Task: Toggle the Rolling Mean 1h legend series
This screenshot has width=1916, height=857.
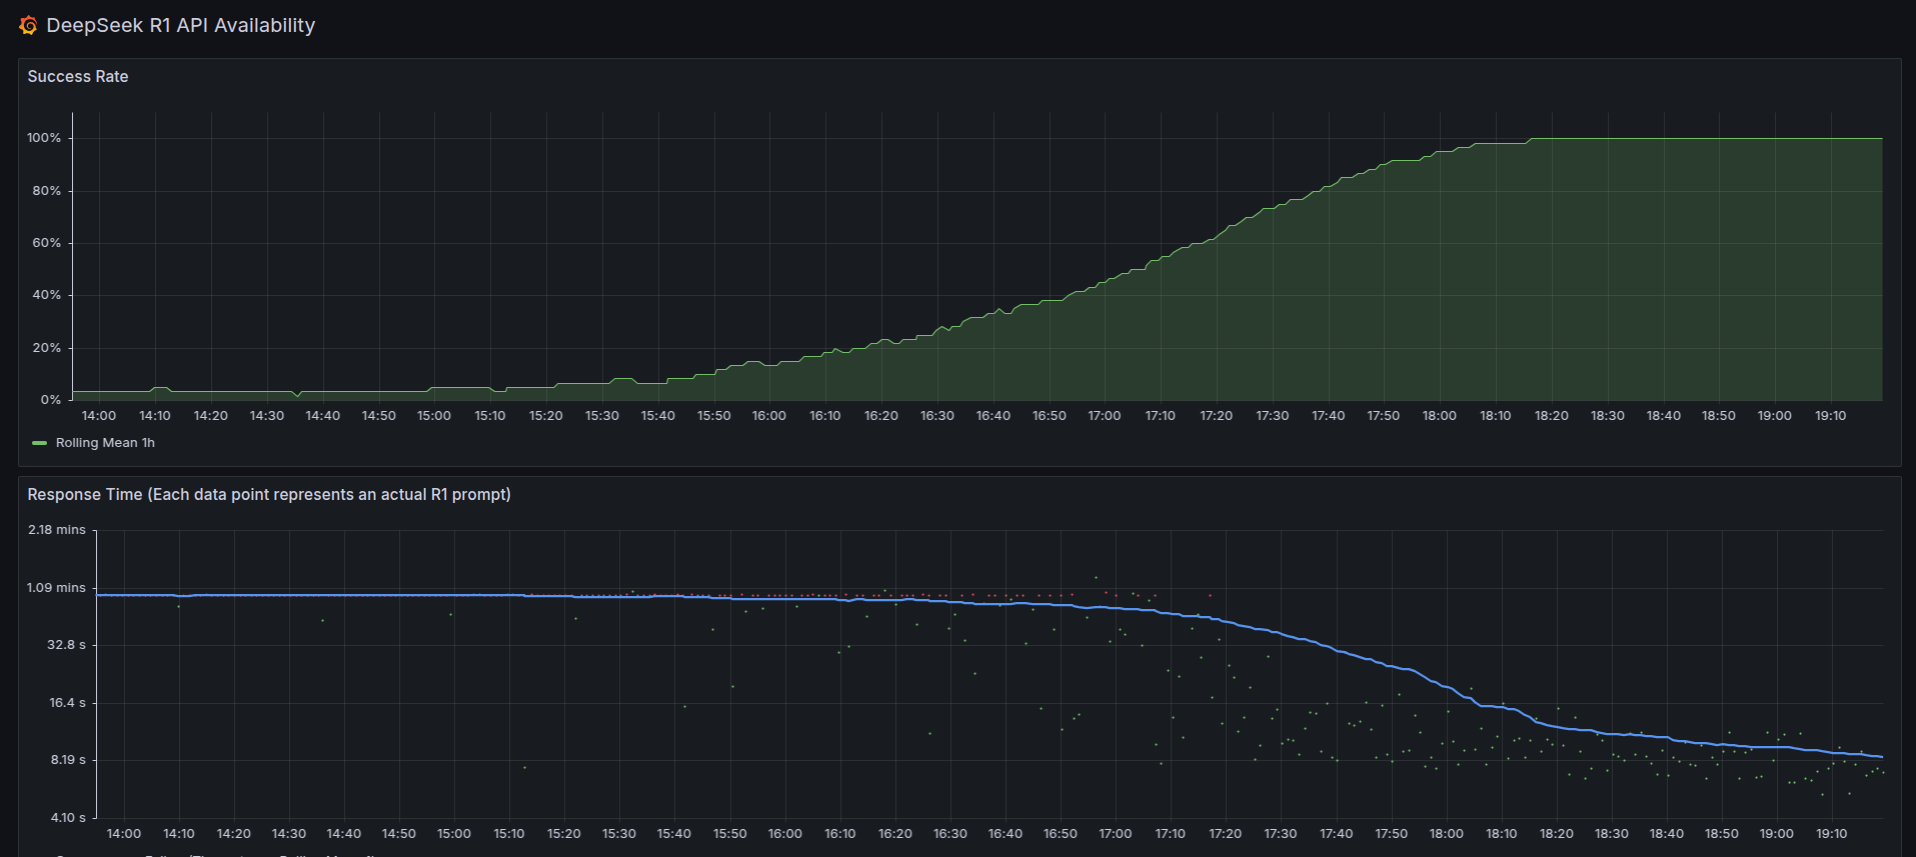Action: pyautogui.click(x=105, y=443)
